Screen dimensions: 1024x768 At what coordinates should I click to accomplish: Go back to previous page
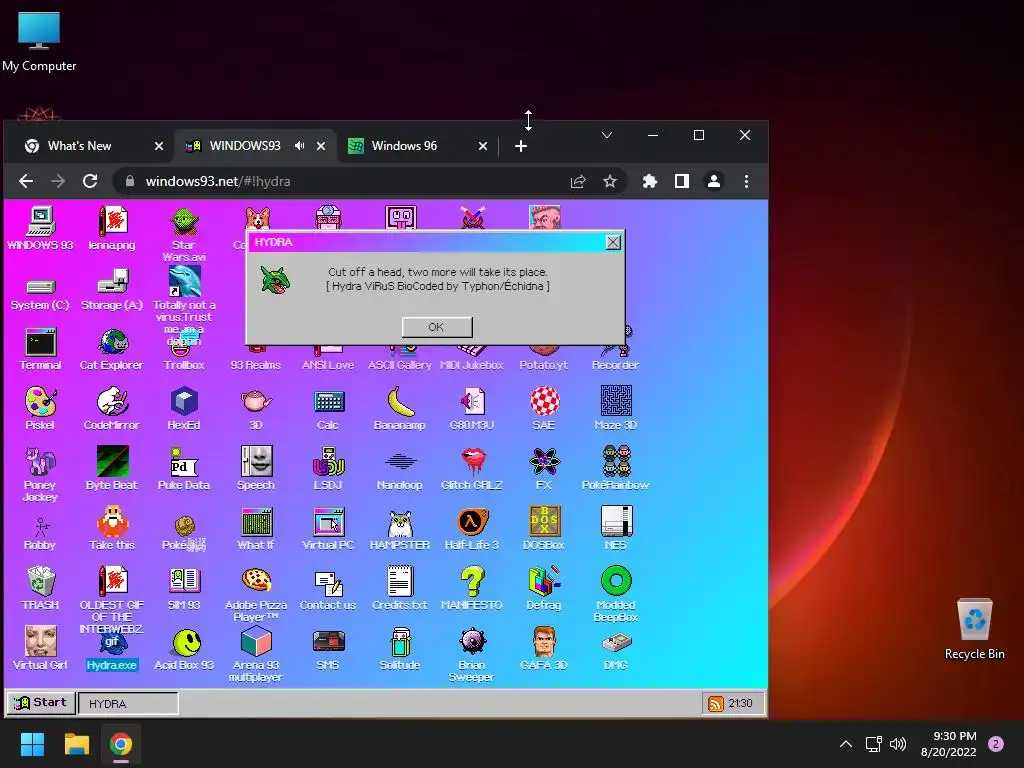(x=26, y=181)
